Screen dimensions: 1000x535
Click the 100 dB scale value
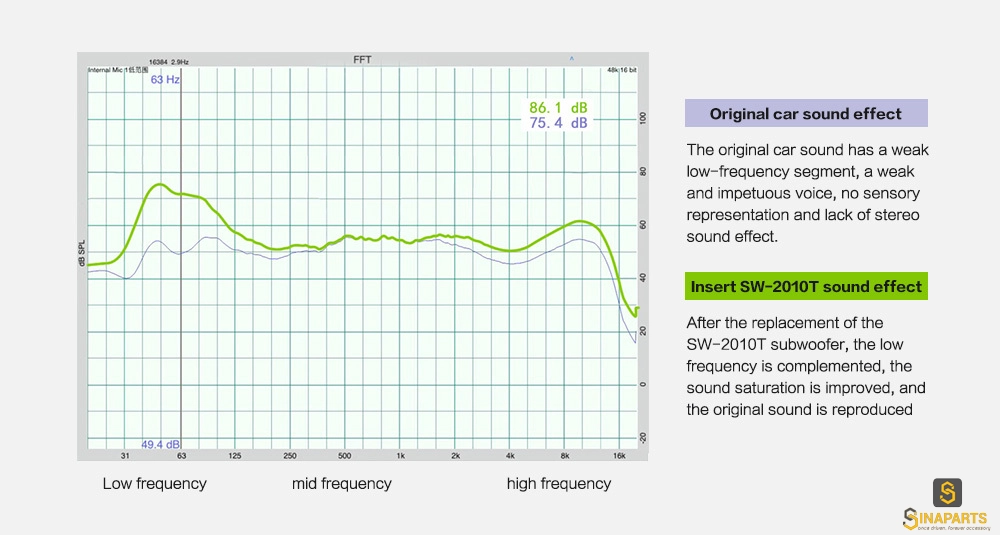(643, 118)
